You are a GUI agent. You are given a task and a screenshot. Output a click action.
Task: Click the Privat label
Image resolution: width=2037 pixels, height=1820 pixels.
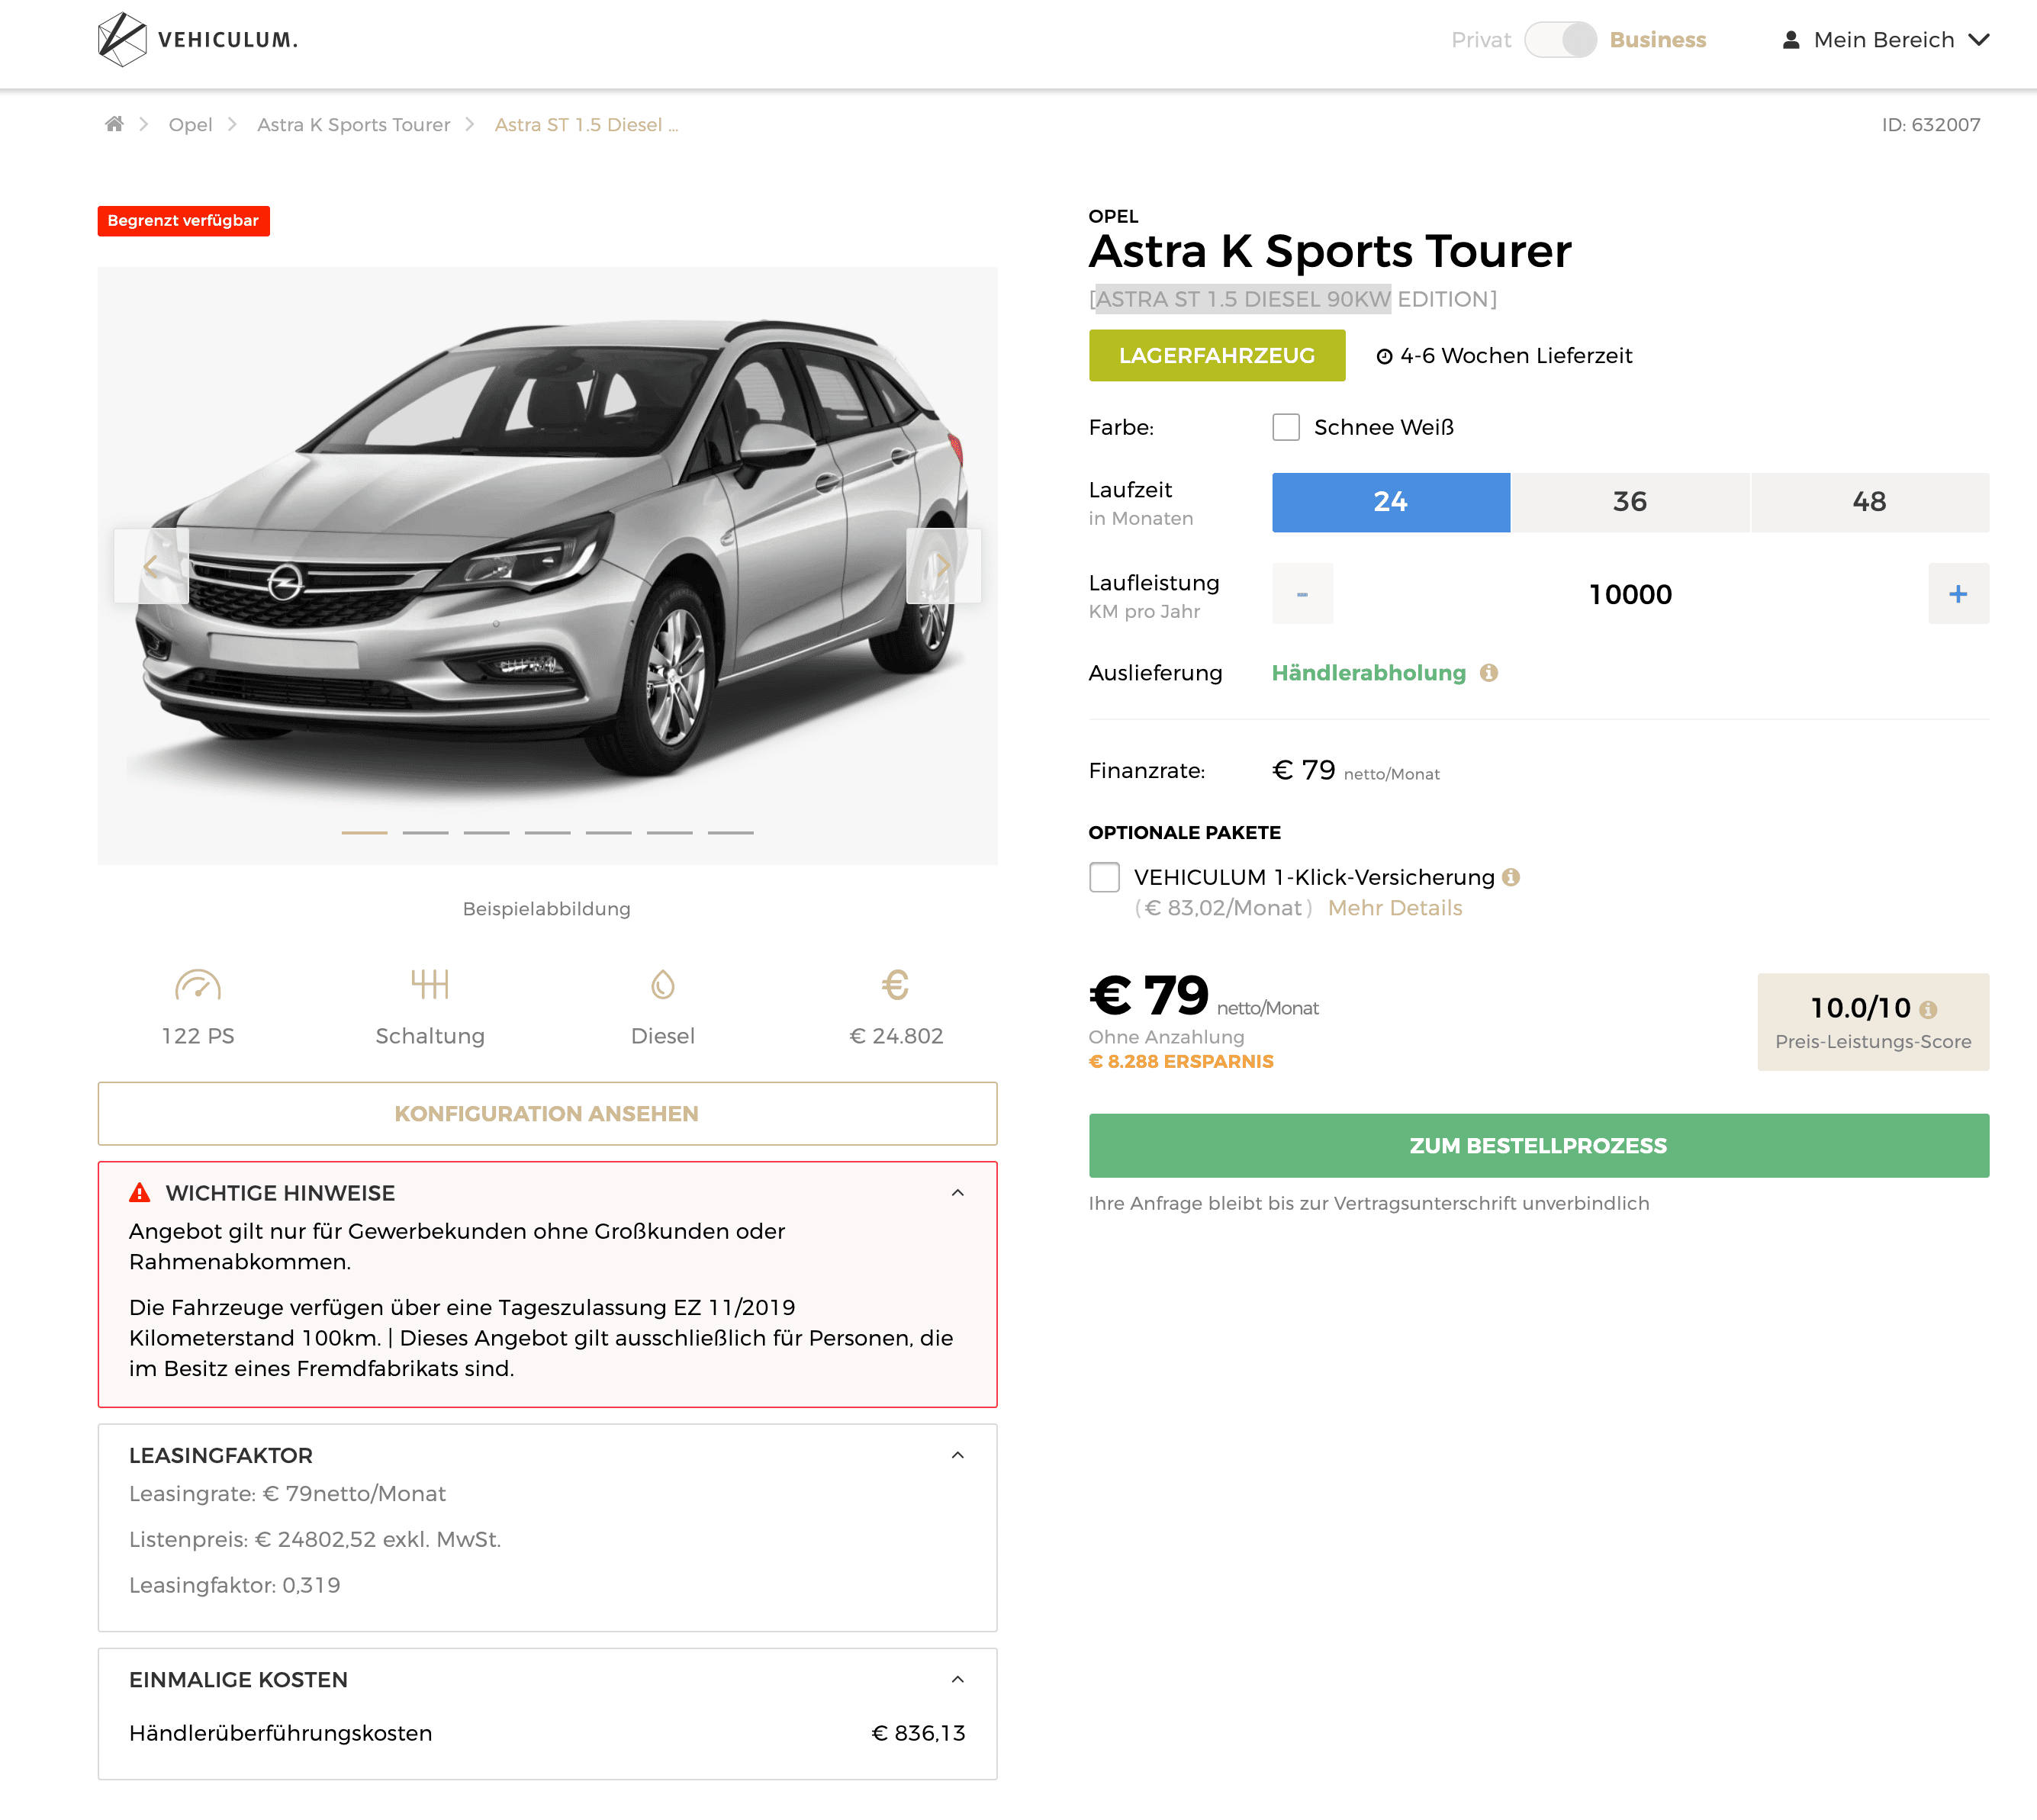tap(1481, 40)
